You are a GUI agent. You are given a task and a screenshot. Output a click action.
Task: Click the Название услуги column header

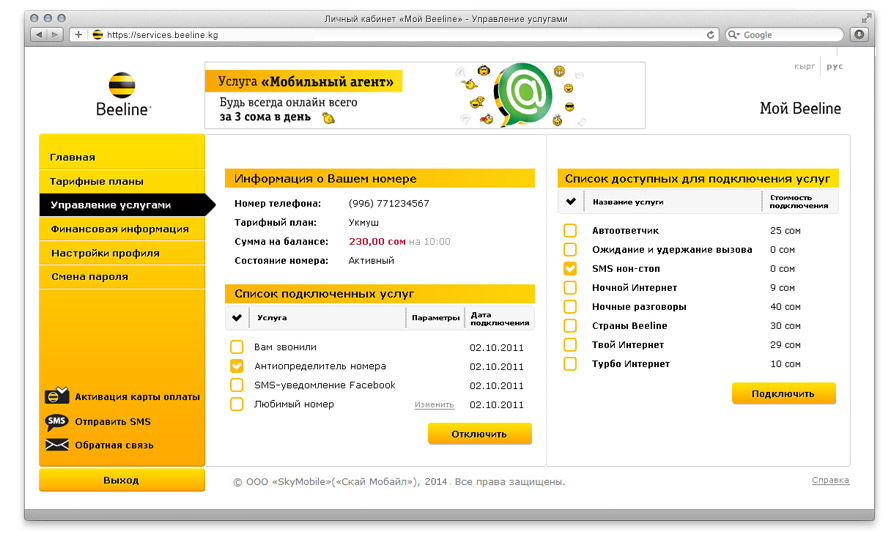(628, 202)
